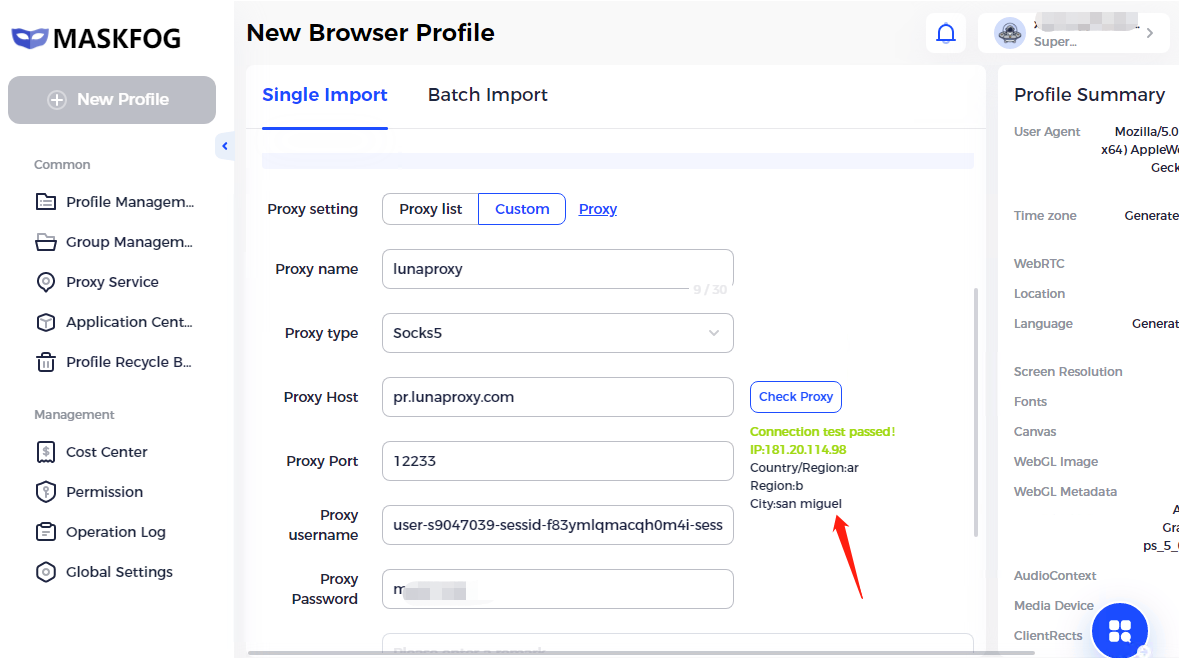This screenshot has width=1179, height=658.
Task: Click the MASKFOG logo
Action: tap(96, 38)
